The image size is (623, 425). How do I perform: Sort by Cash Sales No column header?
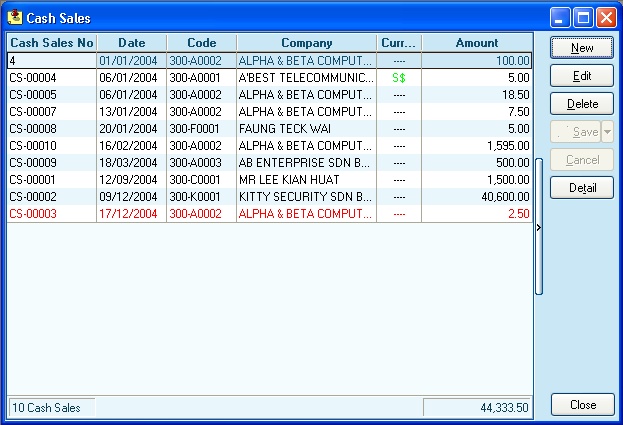point(52,43)
